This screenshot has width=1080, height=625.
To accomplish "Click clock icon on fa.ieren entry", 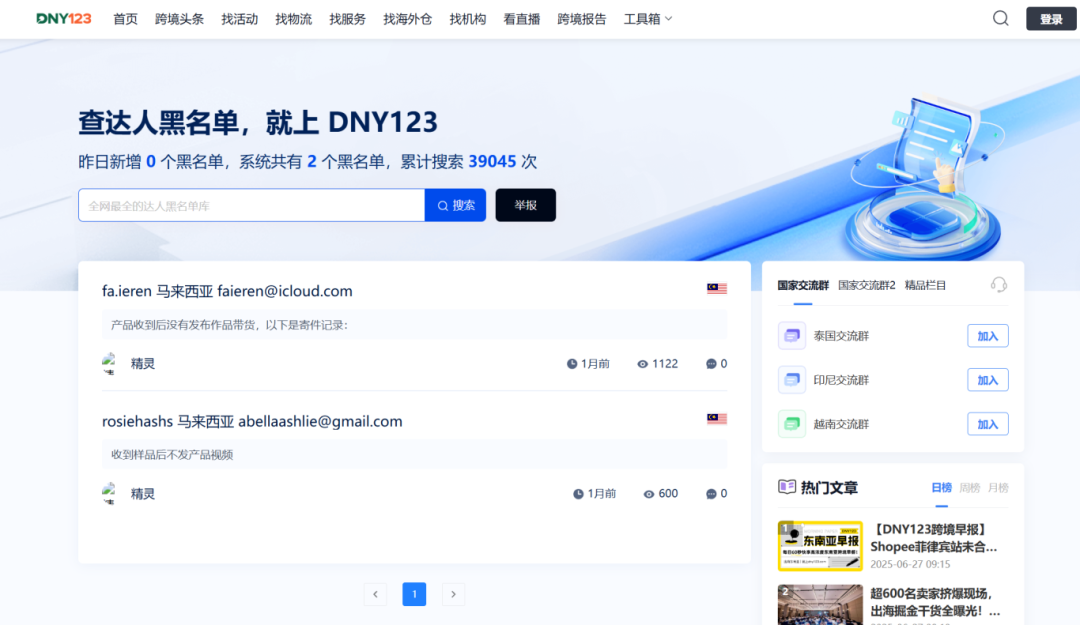I will coord(572,364).
